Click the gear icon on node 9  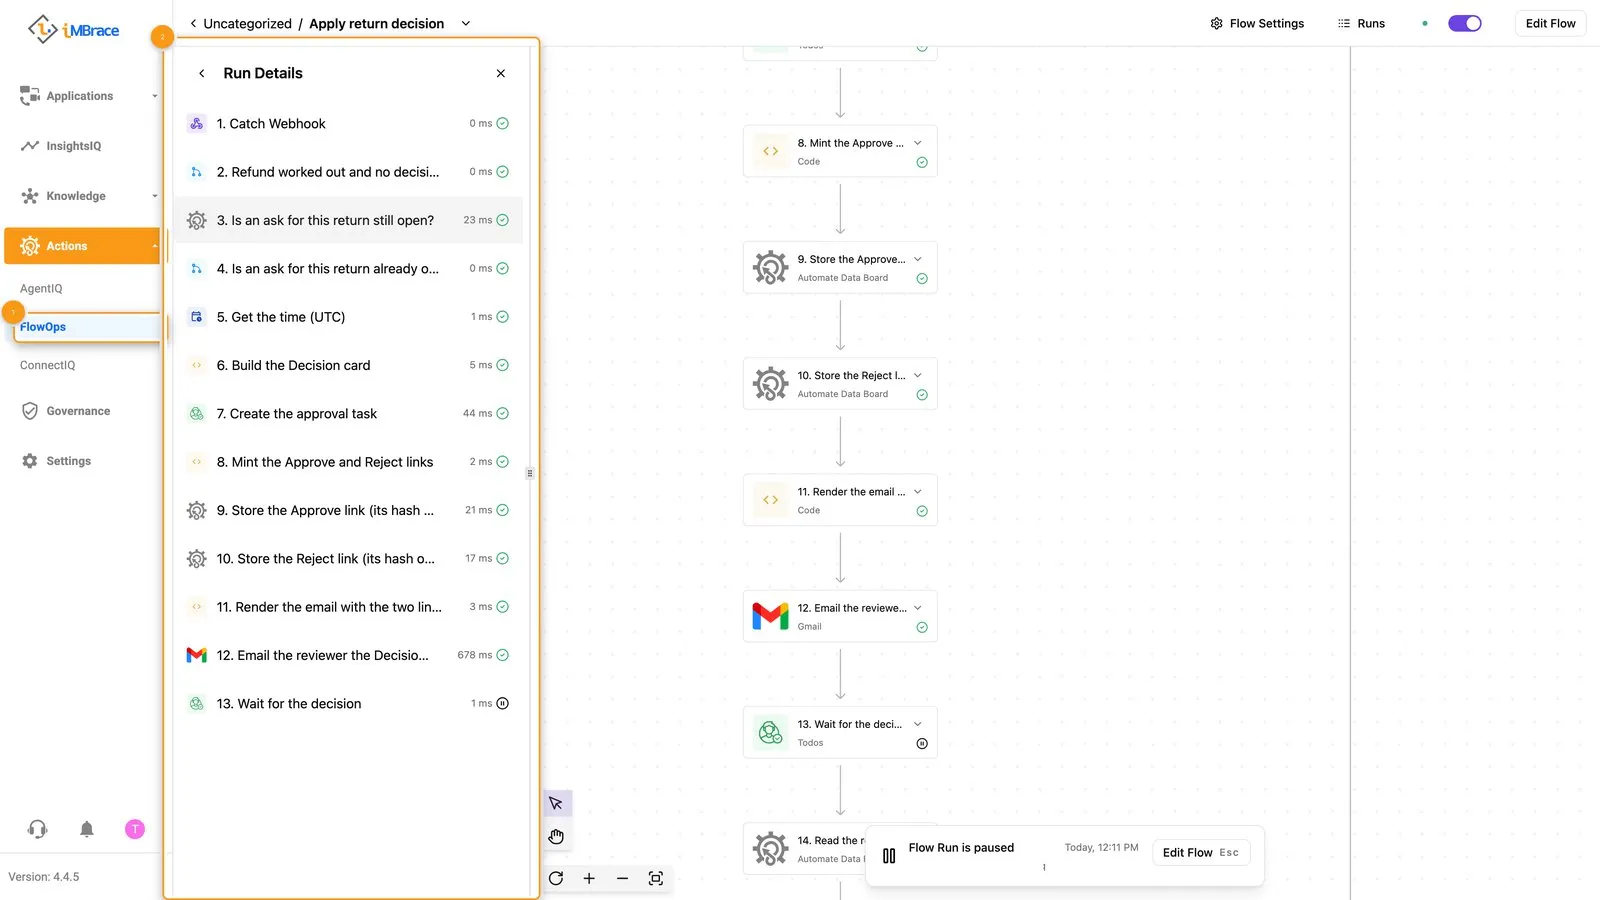(770, 268)
